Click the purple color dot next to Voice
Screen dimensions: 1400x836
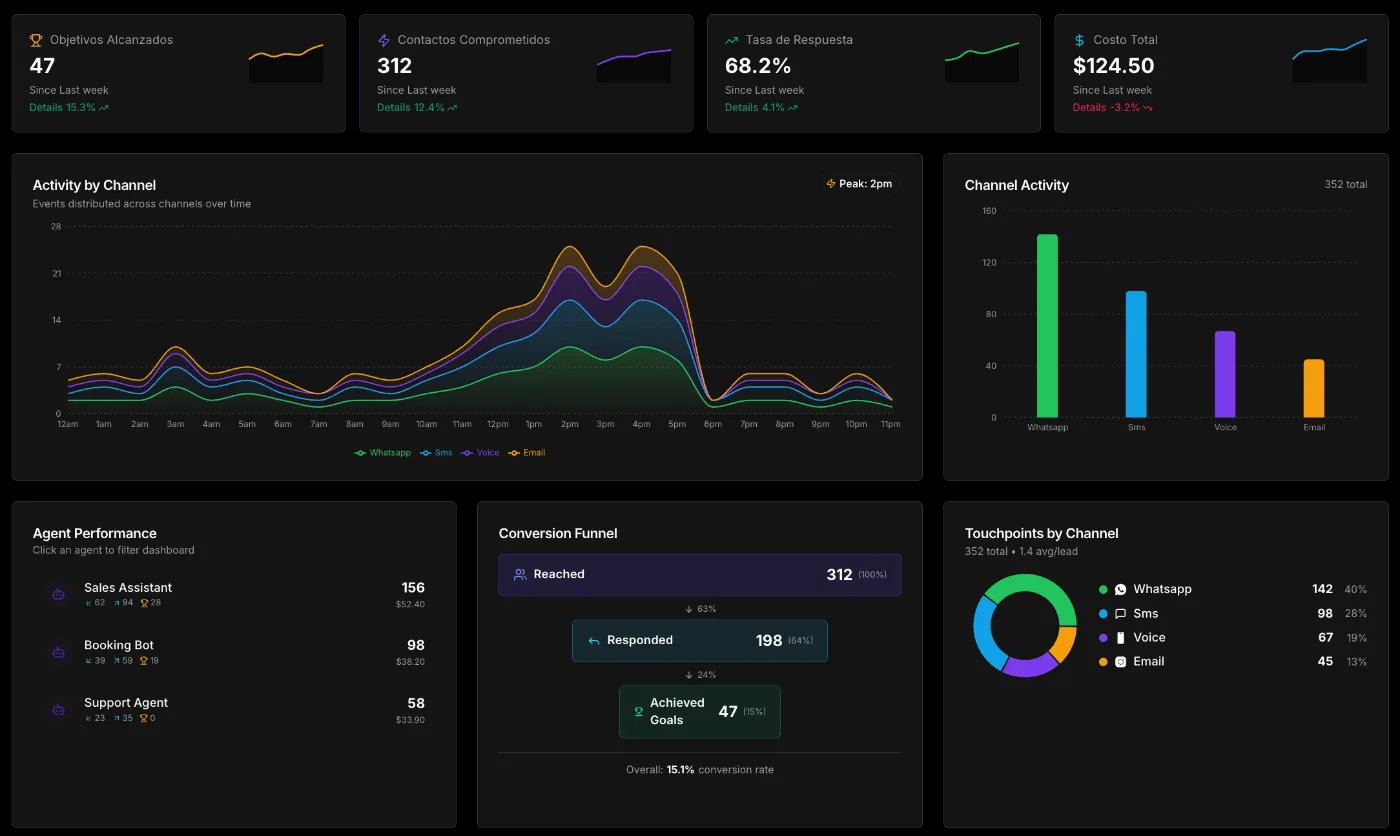tap(1103, 638)
